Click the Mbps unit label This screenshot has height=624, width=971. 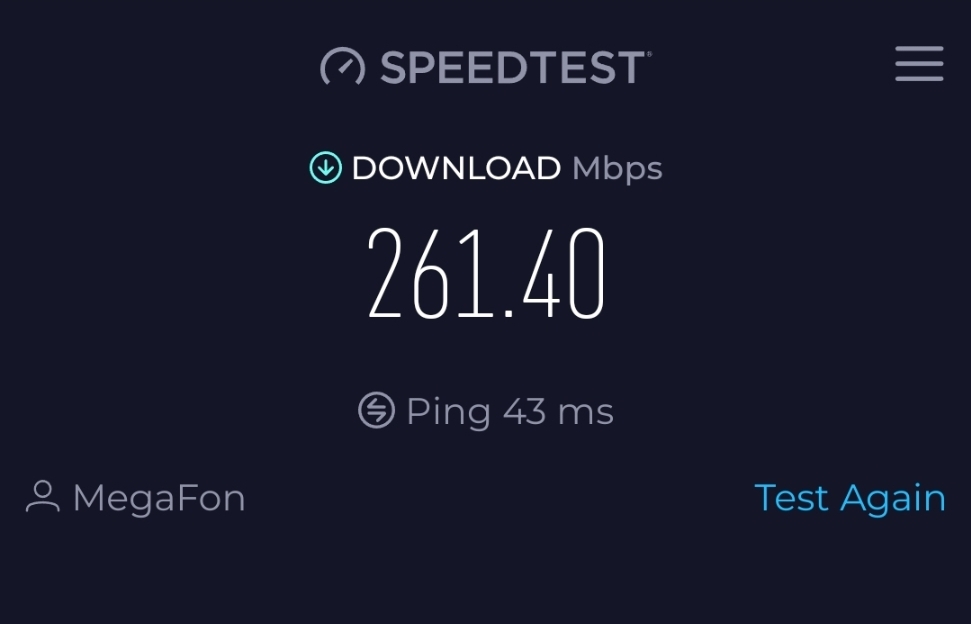pos(617,169)
